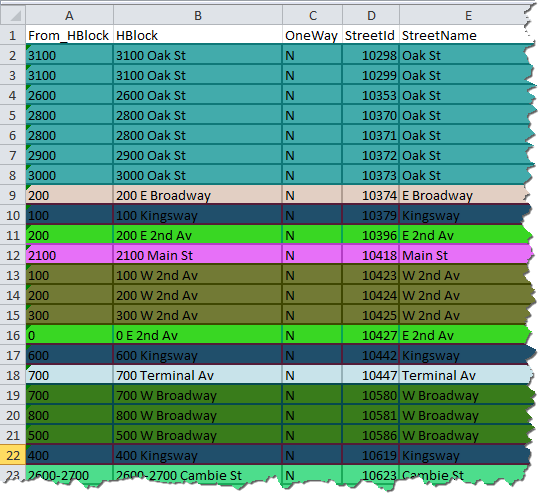
Task: Click the Select All corner triangle
Action: [x=15, y=16]
